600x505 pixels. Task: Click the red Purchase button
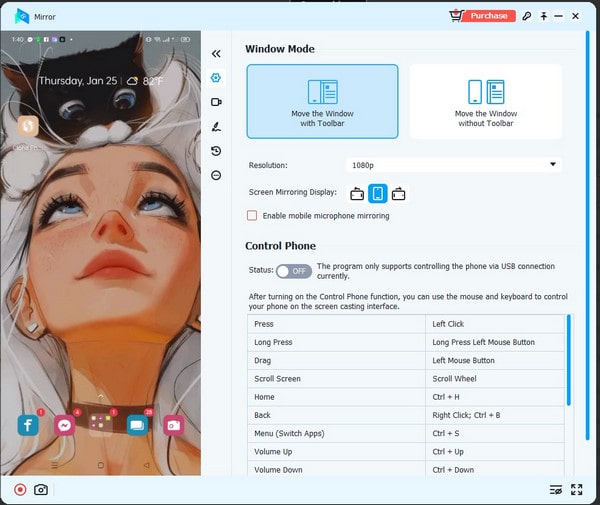[x=483, y=16]
